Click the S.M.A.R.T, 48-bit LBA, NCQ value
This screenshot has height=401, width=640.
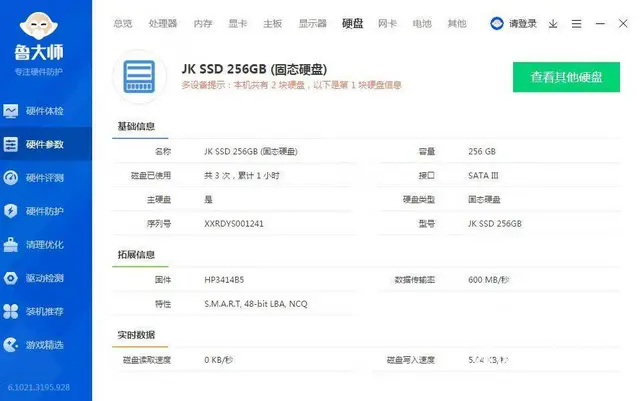tap(256, 304)
